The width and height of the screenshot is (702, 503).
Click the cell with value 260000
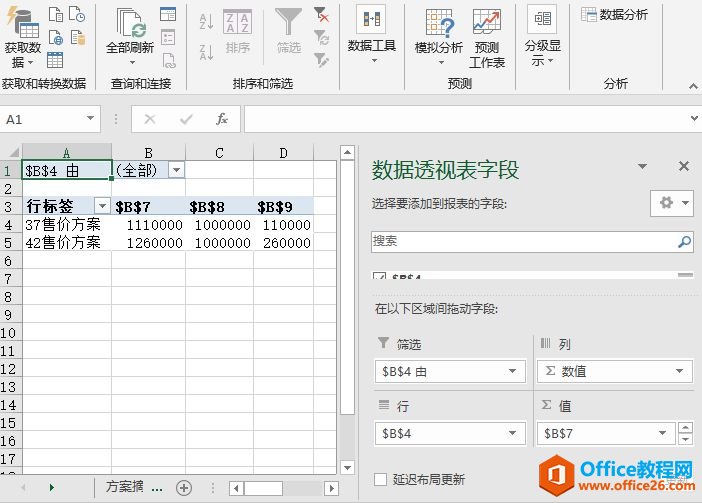tap(283, 242)
